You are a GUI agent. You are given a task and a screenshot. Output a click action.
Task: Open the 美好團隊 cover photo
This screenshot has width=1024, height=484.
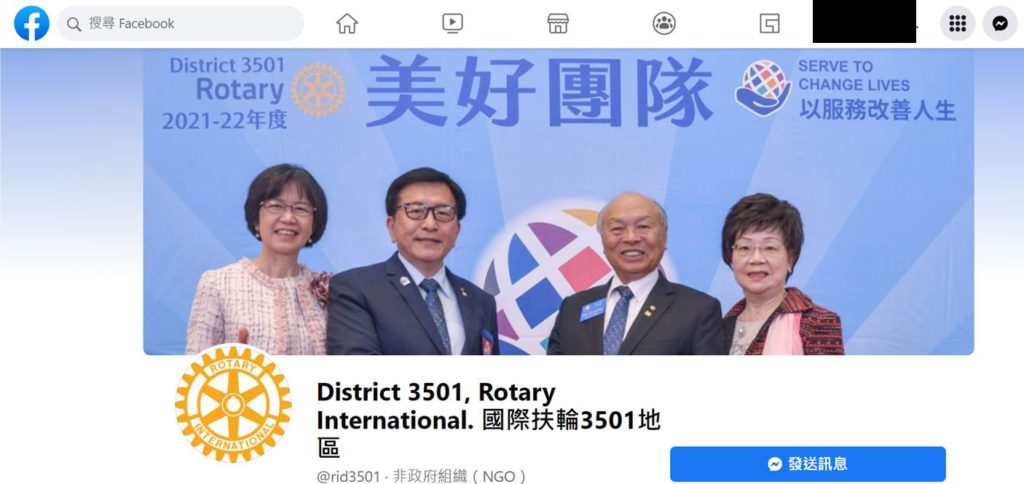tap(558, 202)
